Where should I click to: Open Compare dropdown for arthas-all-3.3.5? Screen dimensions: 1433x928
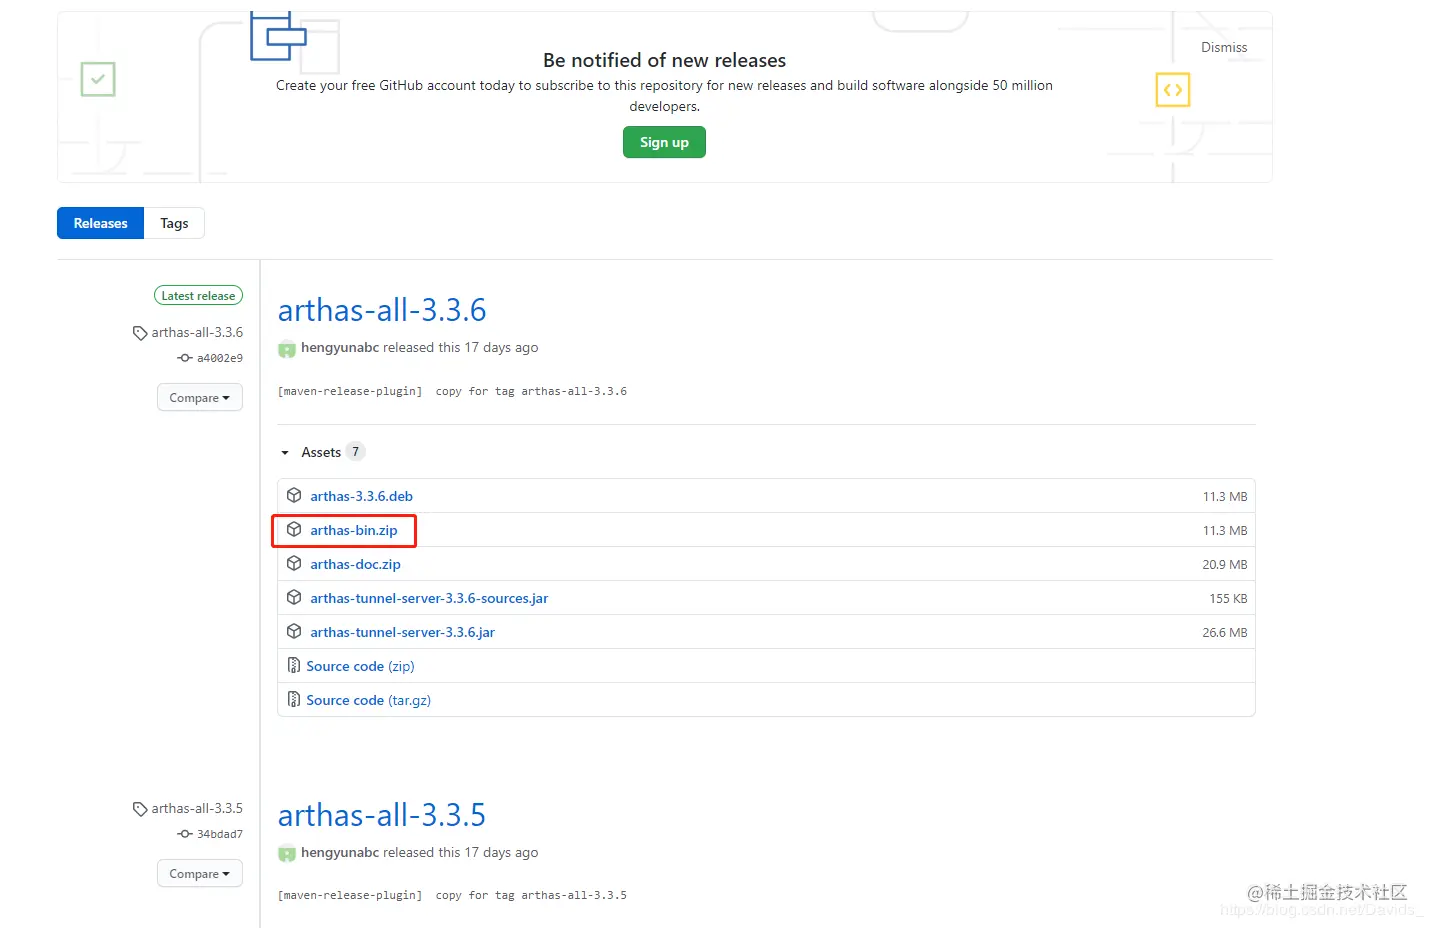(x=200, y=873)
